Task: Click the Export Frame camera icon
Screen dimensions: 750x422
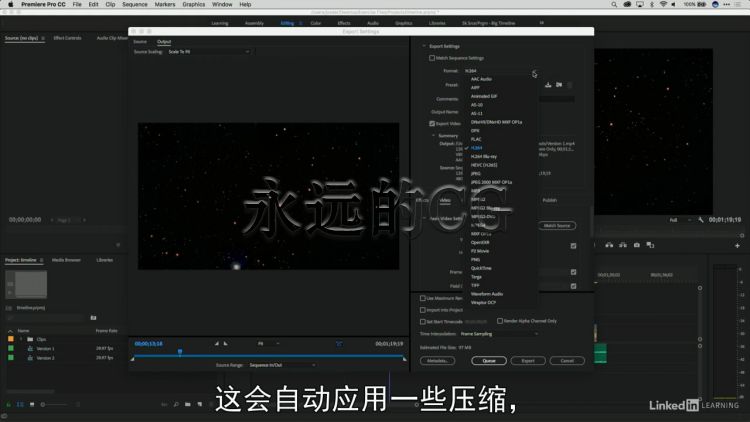Action: 637,245
